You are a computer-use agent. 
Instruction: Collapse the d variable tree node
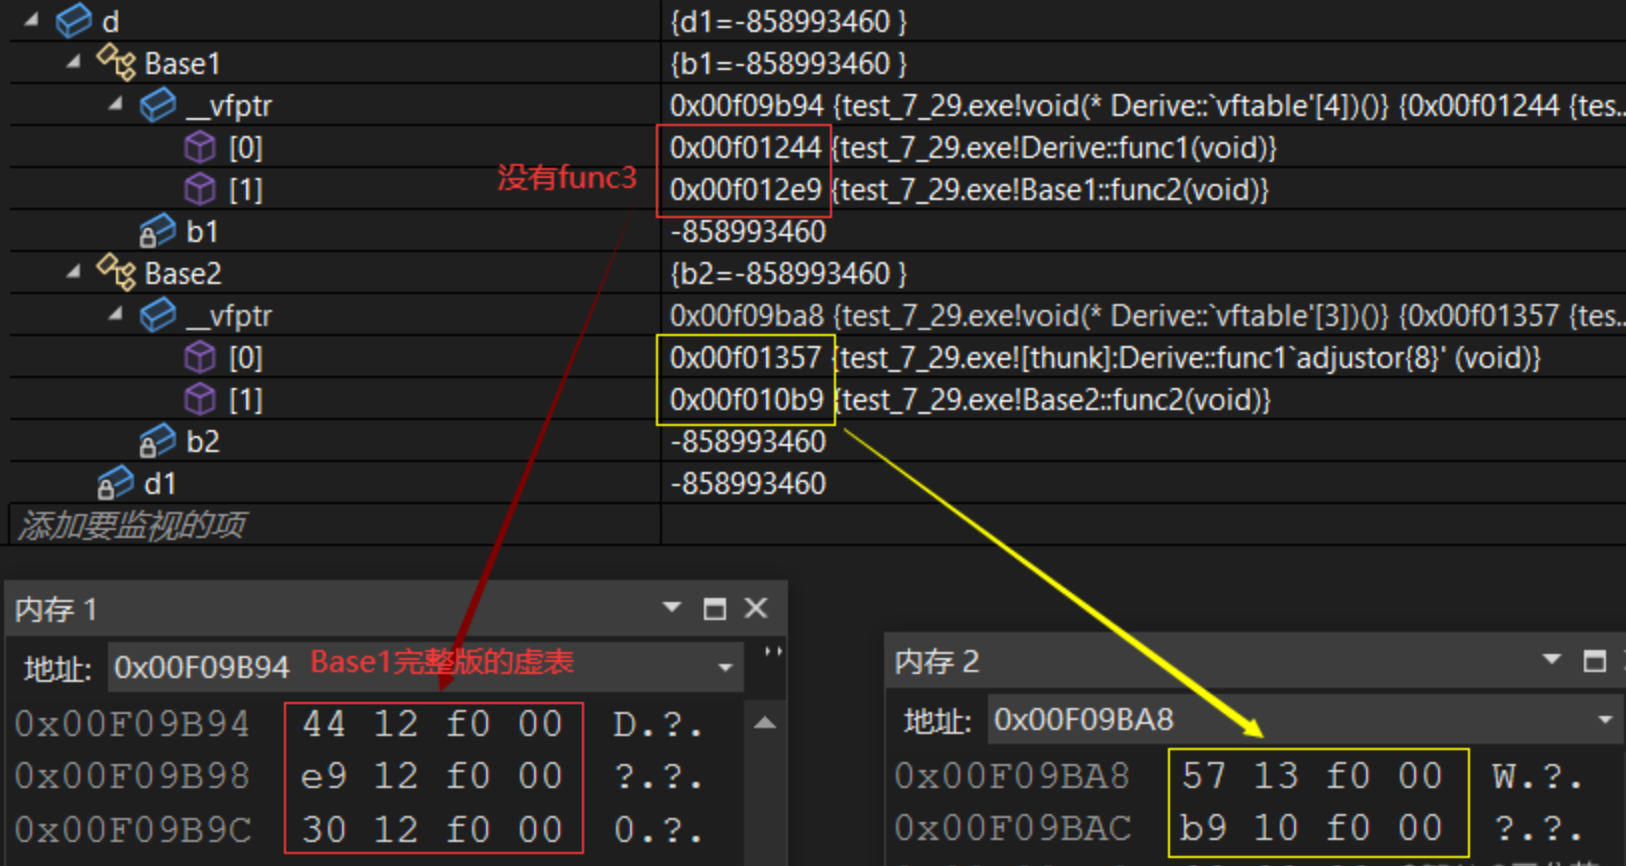(x=32, y=19)
